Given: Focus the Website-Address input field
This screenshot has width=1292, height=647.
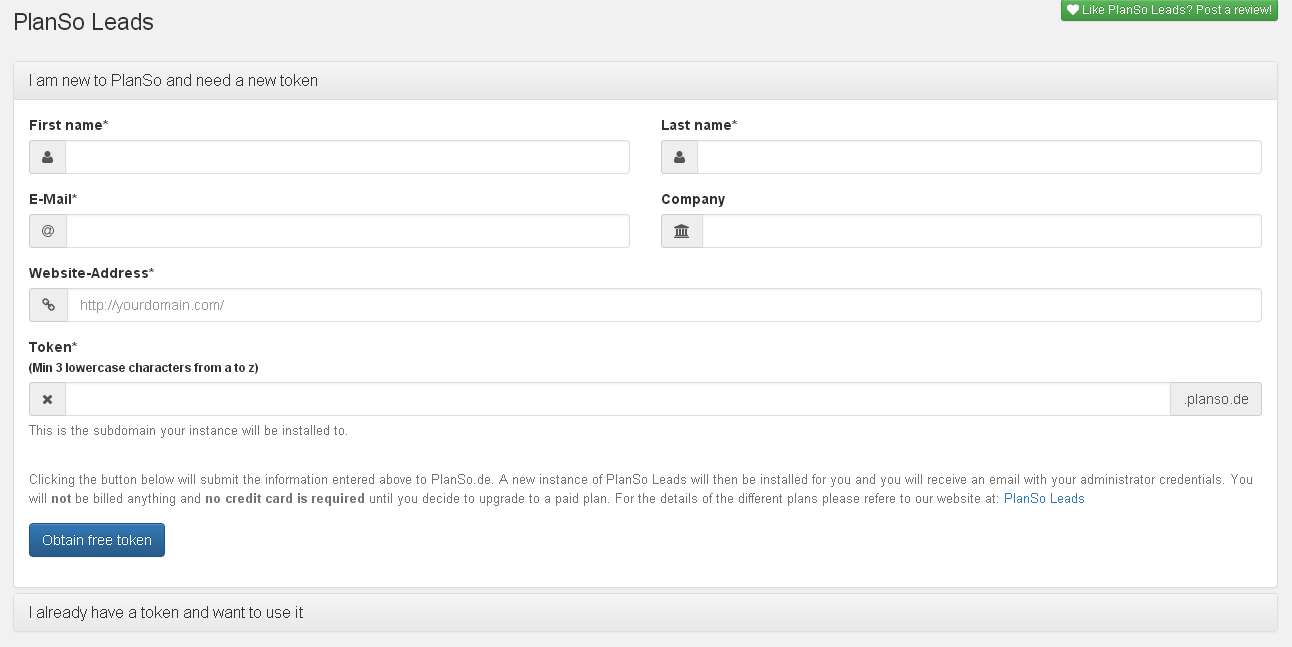Looking at the screenshot, I should tap(664, 305).
